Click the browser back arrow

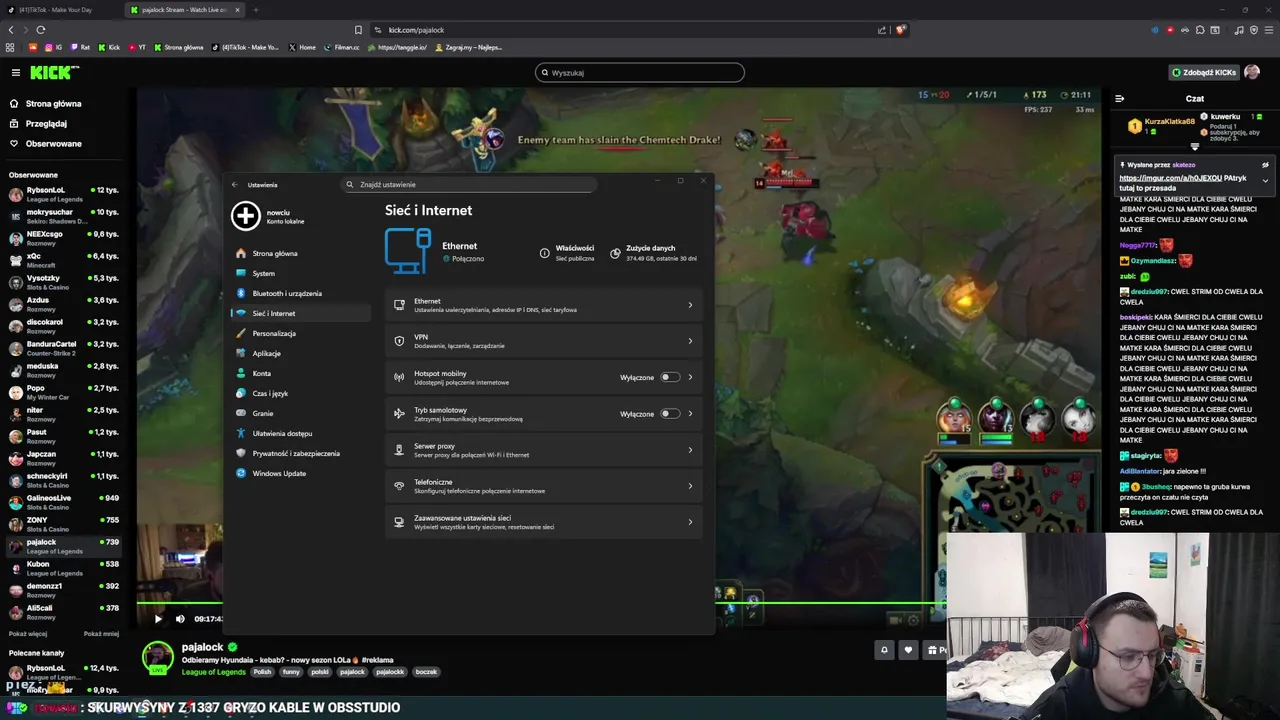[x=11, y=30]
